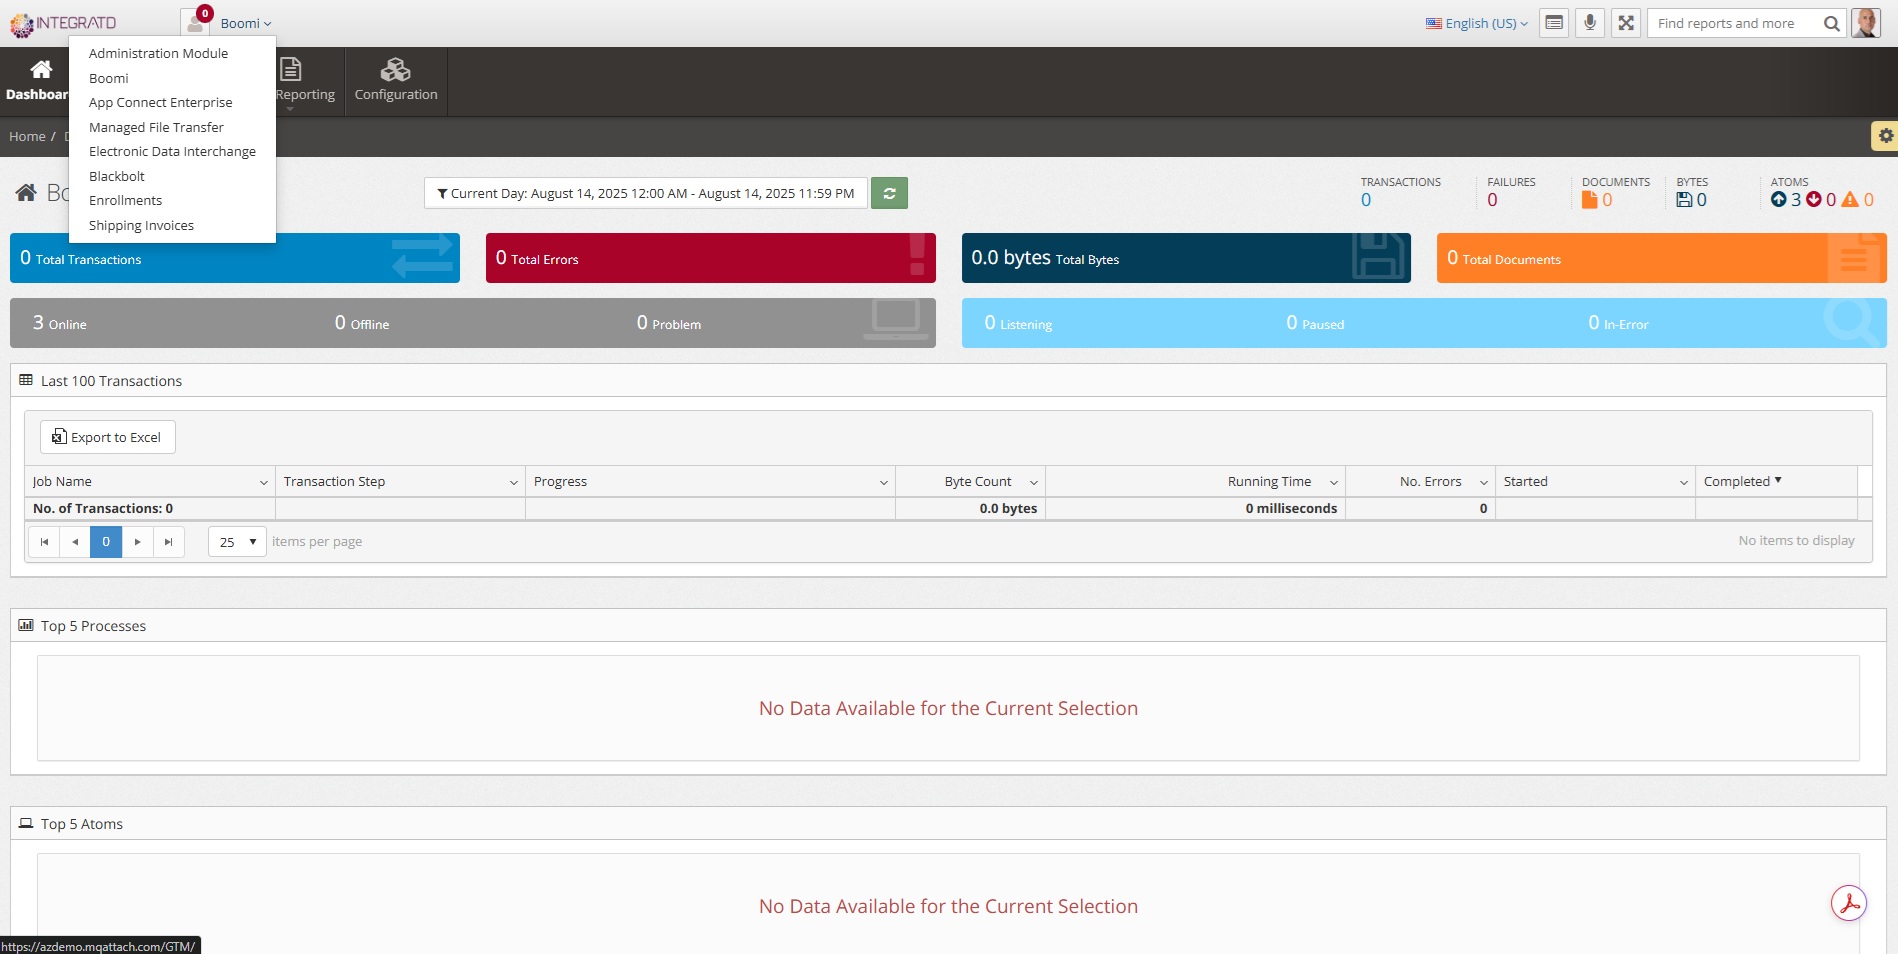Open the Boomi module dropdown

pos(241,22)
